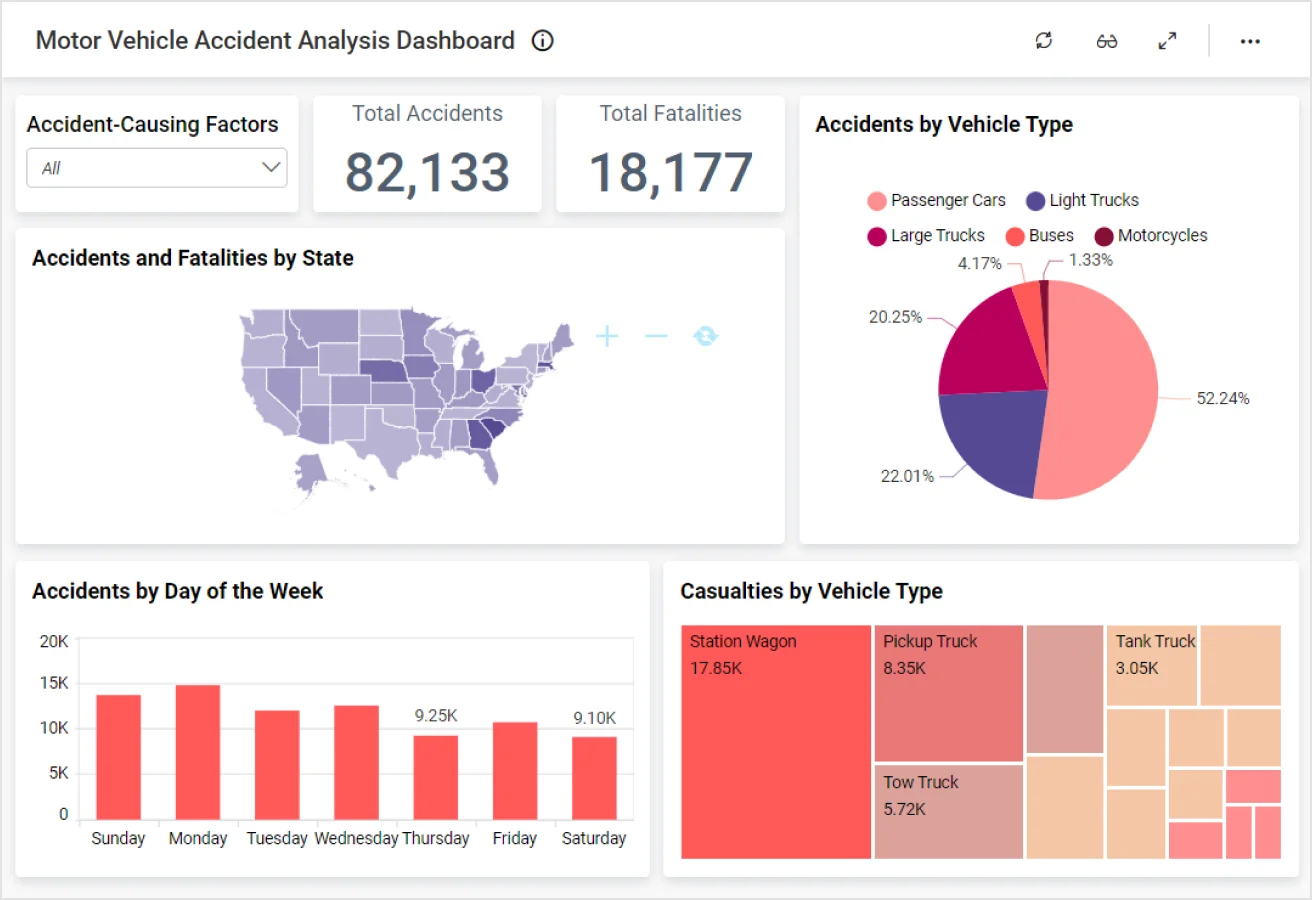Click the 22.01% pie label
The height and width of the screenshot is (900, 1312).
(907, 476)
